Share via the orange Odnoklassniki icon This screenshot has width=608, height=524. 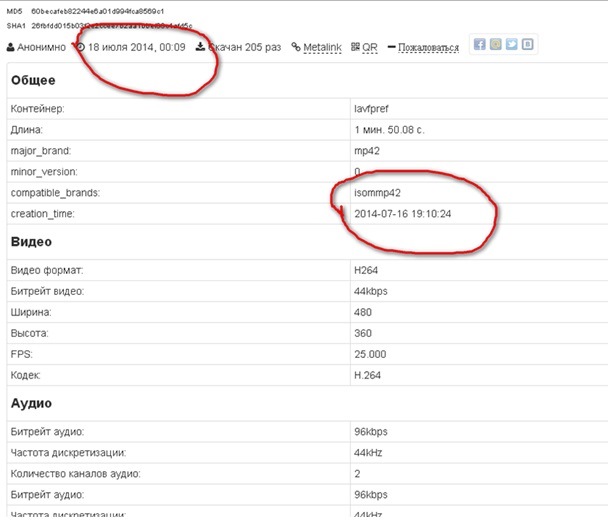pyautogui.click(x=496, y=45)
